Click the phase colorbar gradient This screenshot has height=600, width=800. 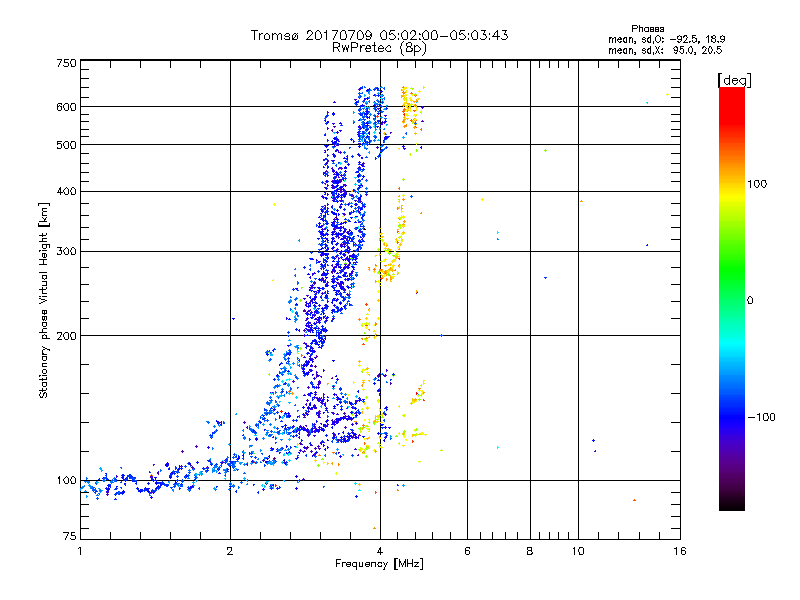pyautogui.click(x=732, y=298)
